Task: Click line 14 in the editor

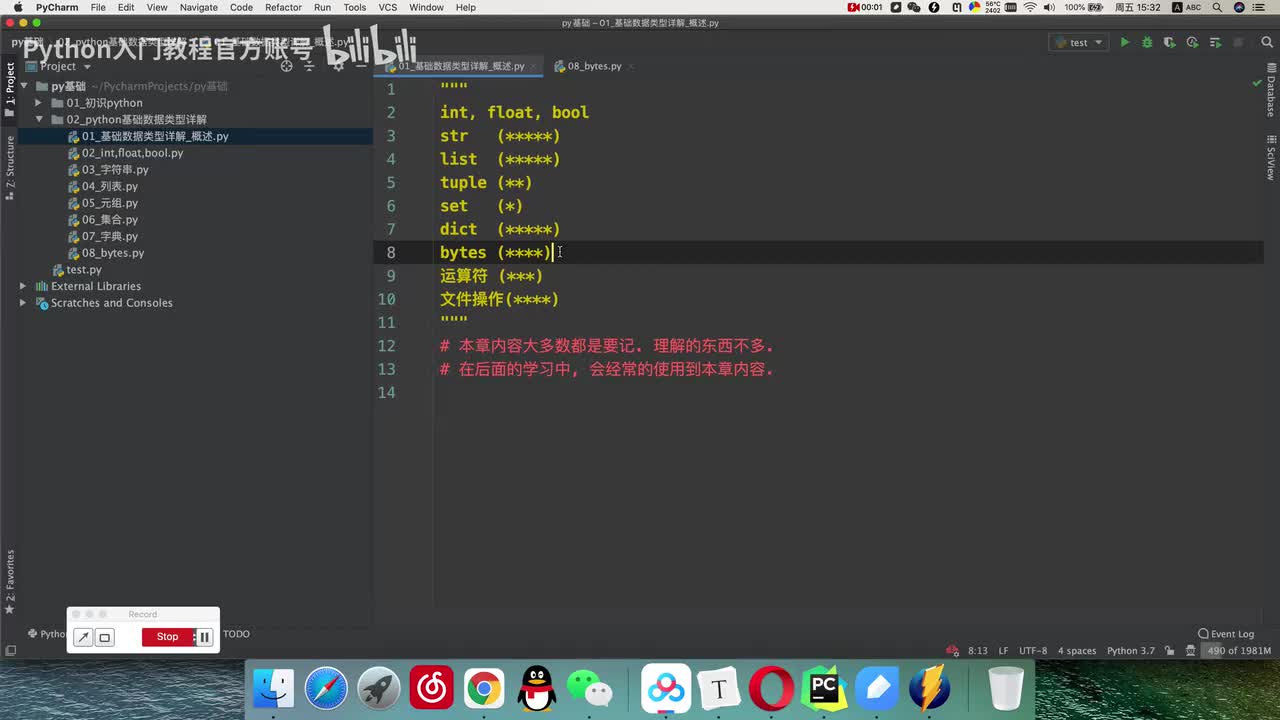Action: point(820,393)
